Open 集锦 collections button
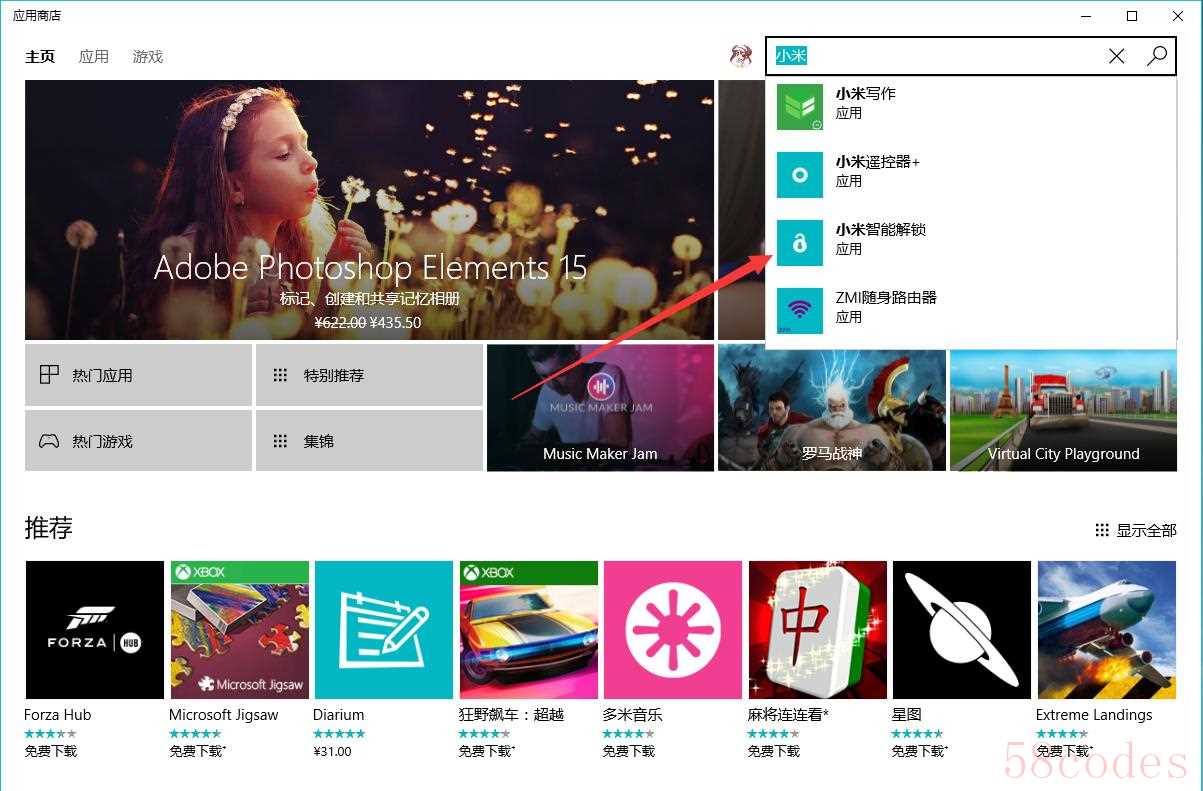Screen dimensions: 1203x791 tap(369, 441)
